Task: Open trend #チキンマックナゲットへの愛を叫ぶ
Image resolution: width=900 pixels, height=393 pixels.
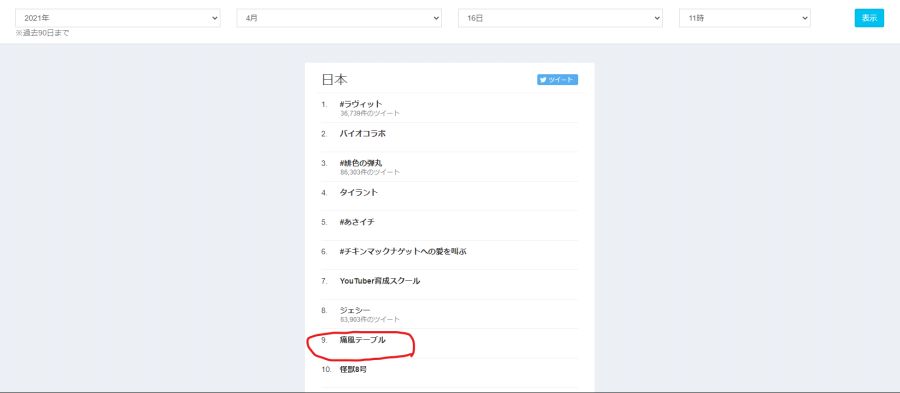Action: [x=403, y=251]
